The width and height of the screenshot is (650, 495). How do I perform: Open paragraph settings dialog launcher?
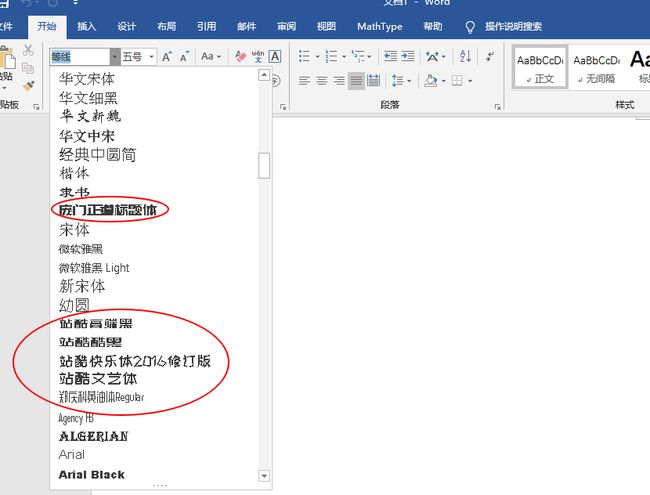(497, 107)
